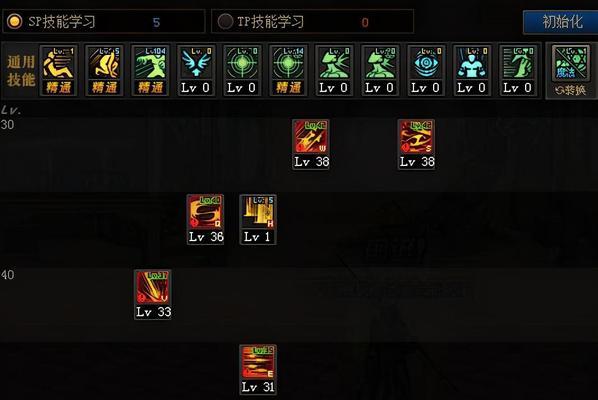Viewport: 598px width, 400px height.
Task: Click the green Lv20 shouting figure skill
Action: click(x=380, y=70)
